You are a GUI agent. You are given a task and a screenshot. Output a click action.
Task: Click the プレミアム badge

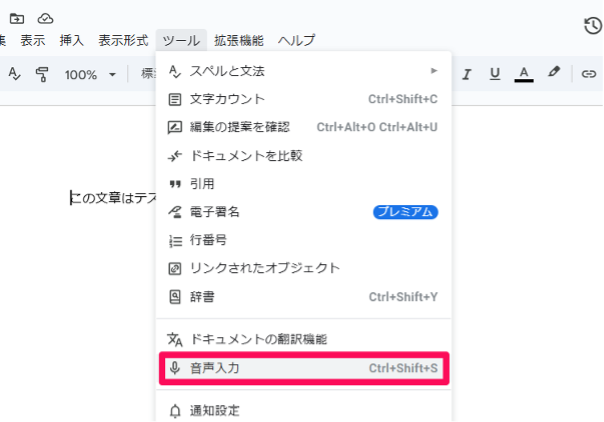[405, 212]
